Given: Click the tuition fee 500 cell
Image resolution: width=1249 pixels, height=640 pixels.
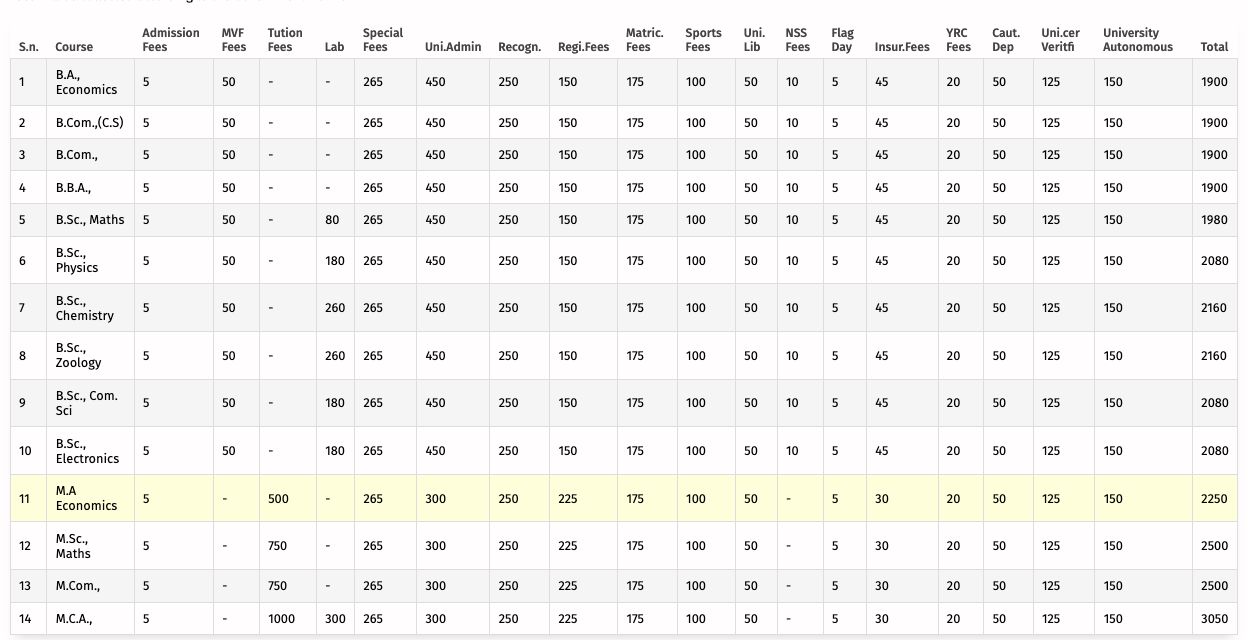Looking at the screenshot, I should point(278,499).
